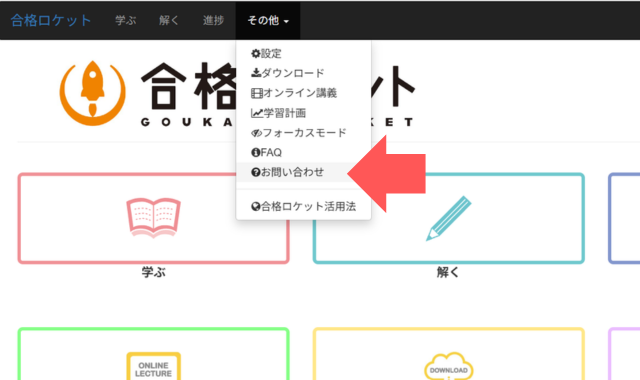Click the 合格ロケット brand link
This screenshot has width=640, height=380.
click(x=51, y=20)
